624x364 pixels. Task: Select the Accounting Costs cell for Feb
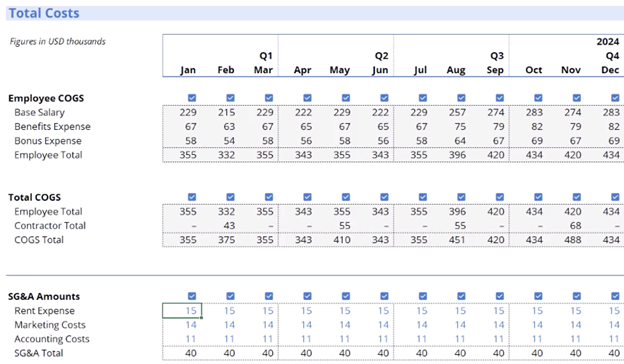220,339
